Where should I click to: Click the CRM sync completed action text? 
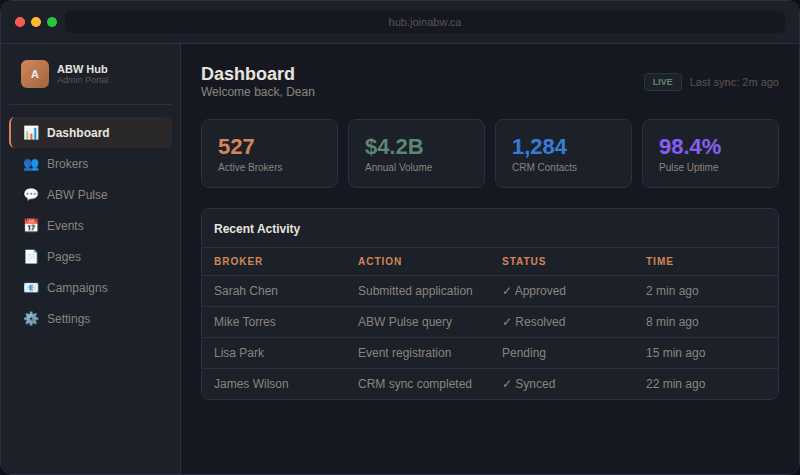pyautogui.click(x=415, y=384)
